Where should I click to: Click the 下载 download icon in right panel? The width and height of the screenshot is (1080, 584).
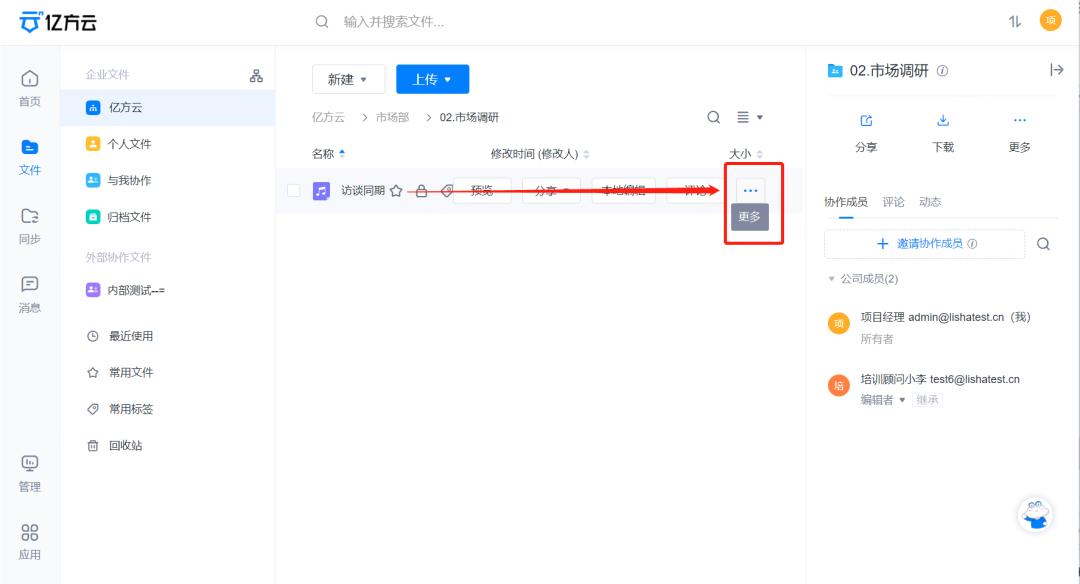[942, 119]
